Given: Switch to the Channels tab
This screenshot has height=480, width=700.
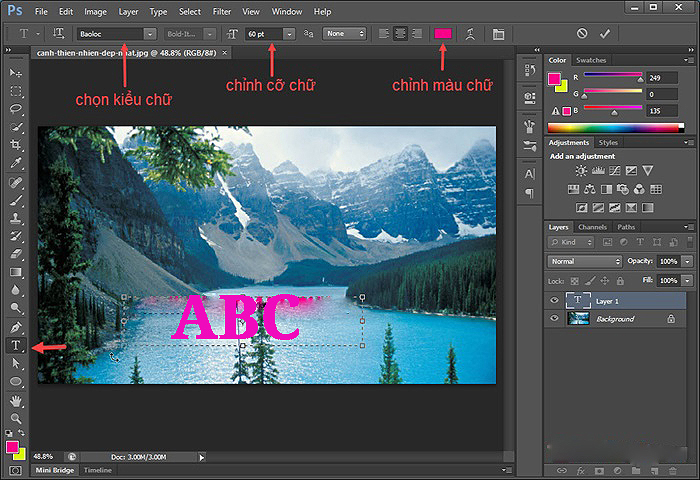Looking at the screenshot, I should coord(593,227).
